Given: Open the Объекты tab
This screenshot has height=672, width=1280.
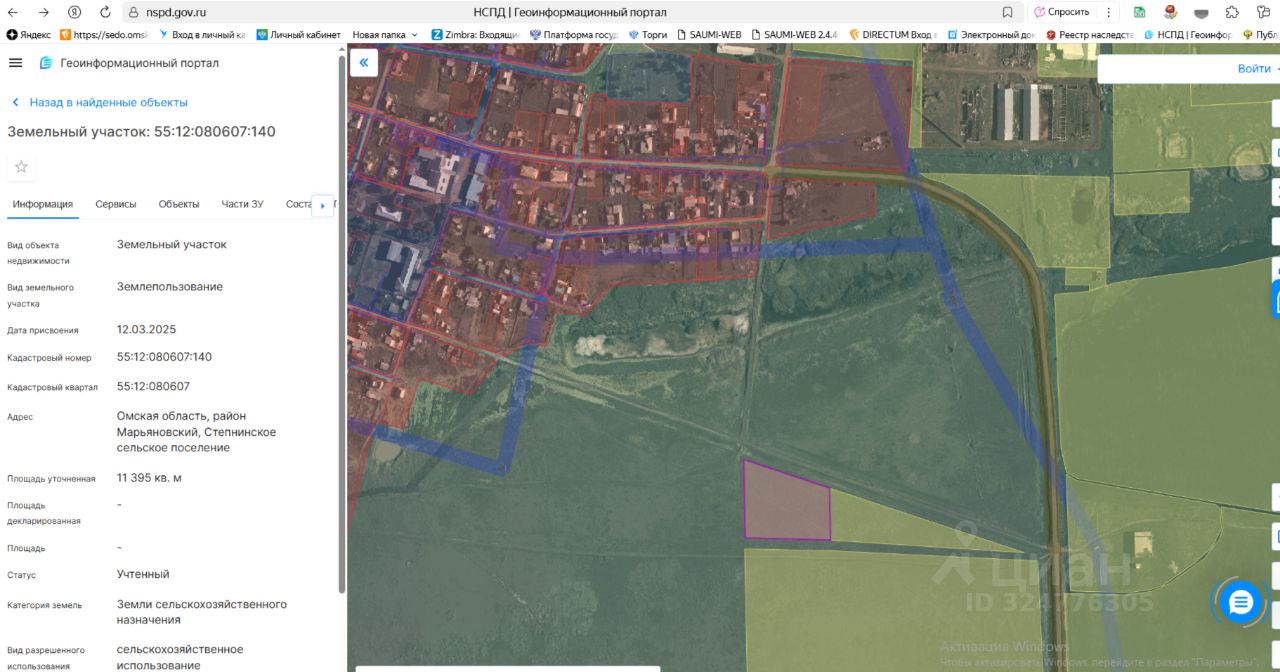Looking at the screenshot, I should coord(179,204).
